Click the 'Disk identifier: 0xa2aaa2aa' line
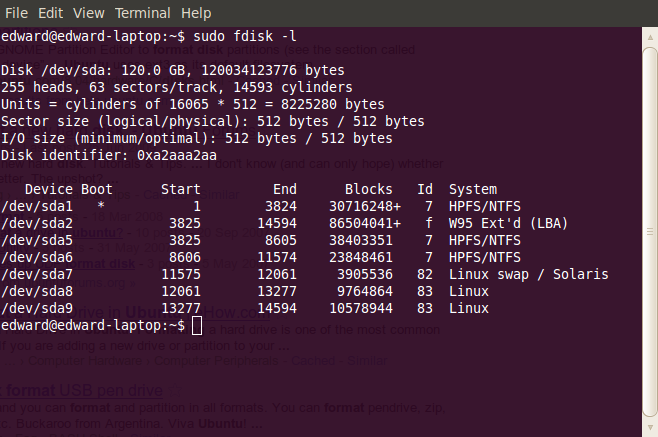This screenshot has width=658, height=437. [109, 155]
